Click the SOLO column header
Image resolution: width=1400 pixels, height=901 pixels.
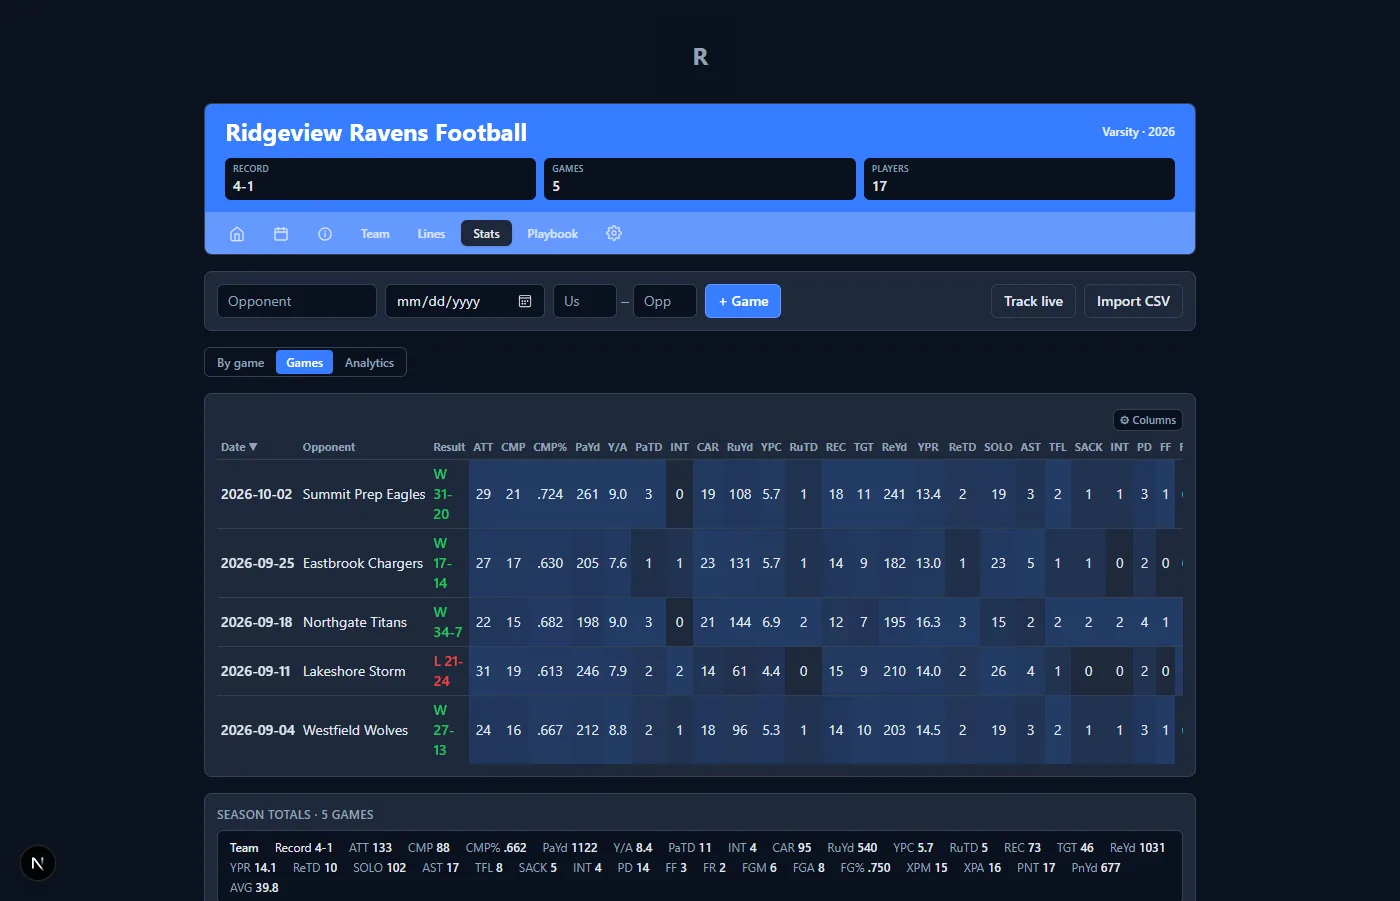(998, 447)
